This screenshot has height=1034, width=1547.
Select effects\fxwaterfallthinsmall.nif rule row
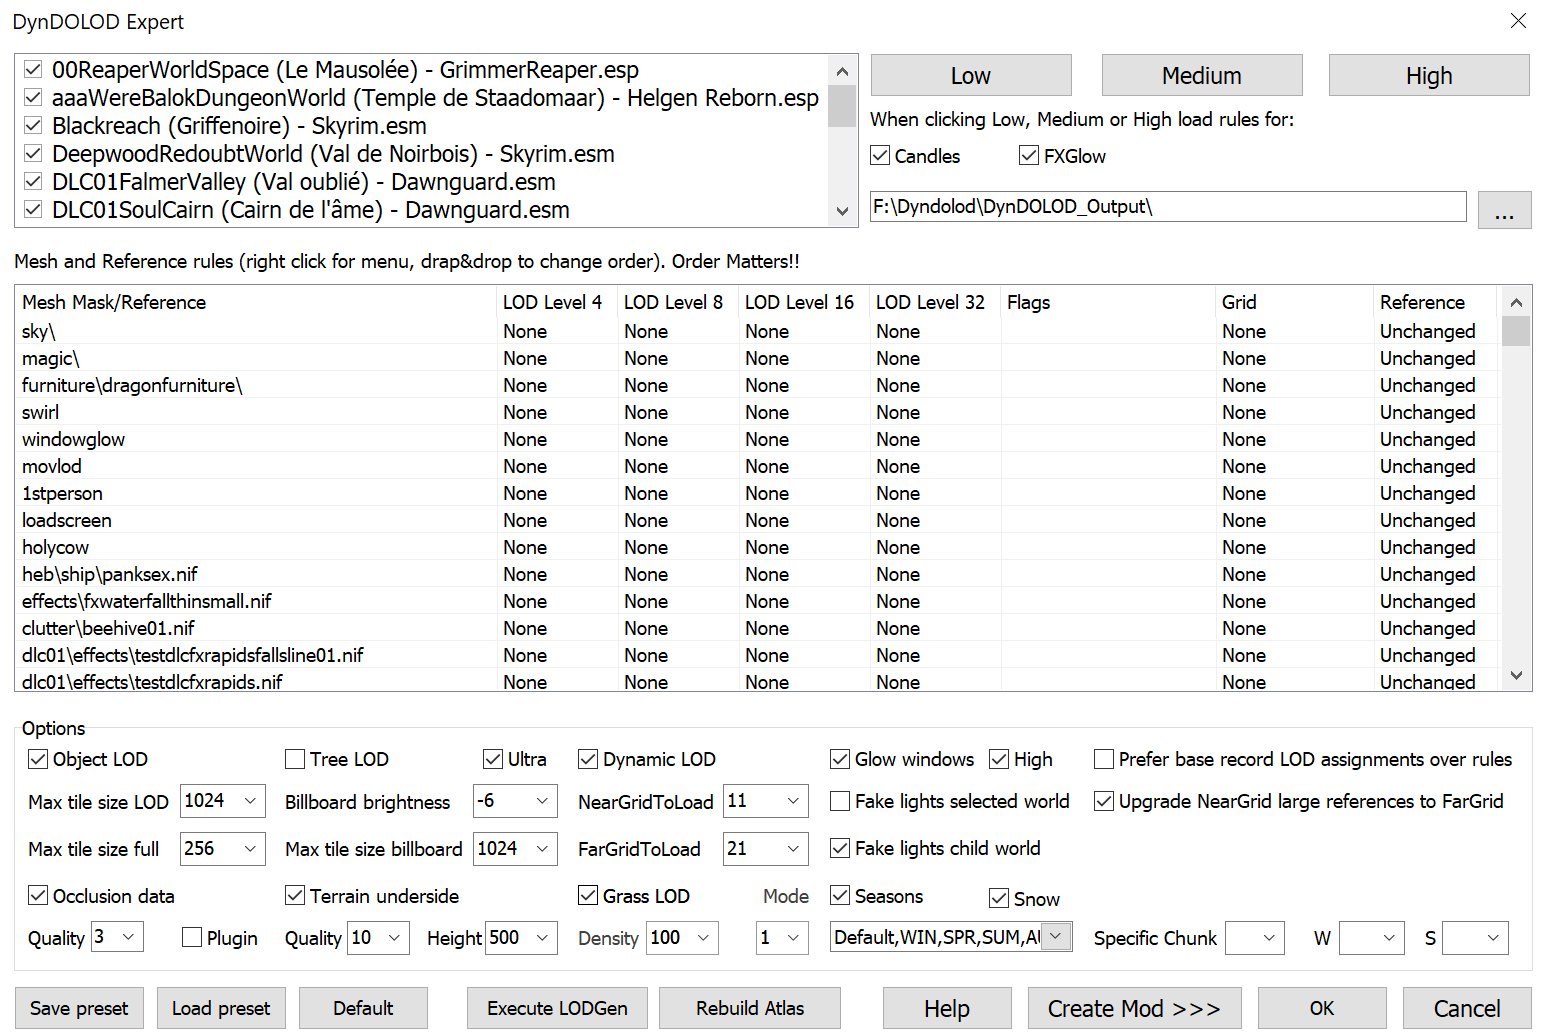point(758,601)
